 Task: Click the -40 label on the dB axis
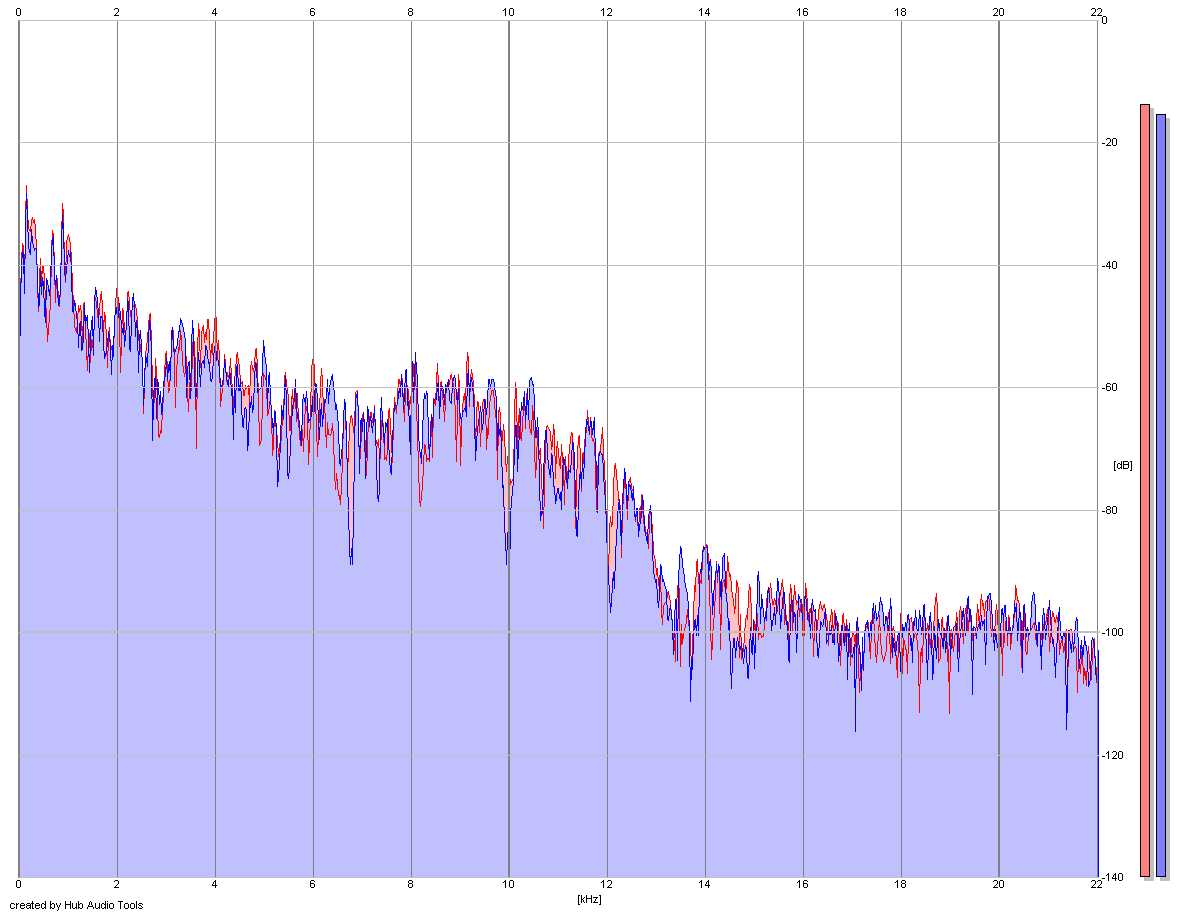pyautogui.click(x=1109, y=265)
